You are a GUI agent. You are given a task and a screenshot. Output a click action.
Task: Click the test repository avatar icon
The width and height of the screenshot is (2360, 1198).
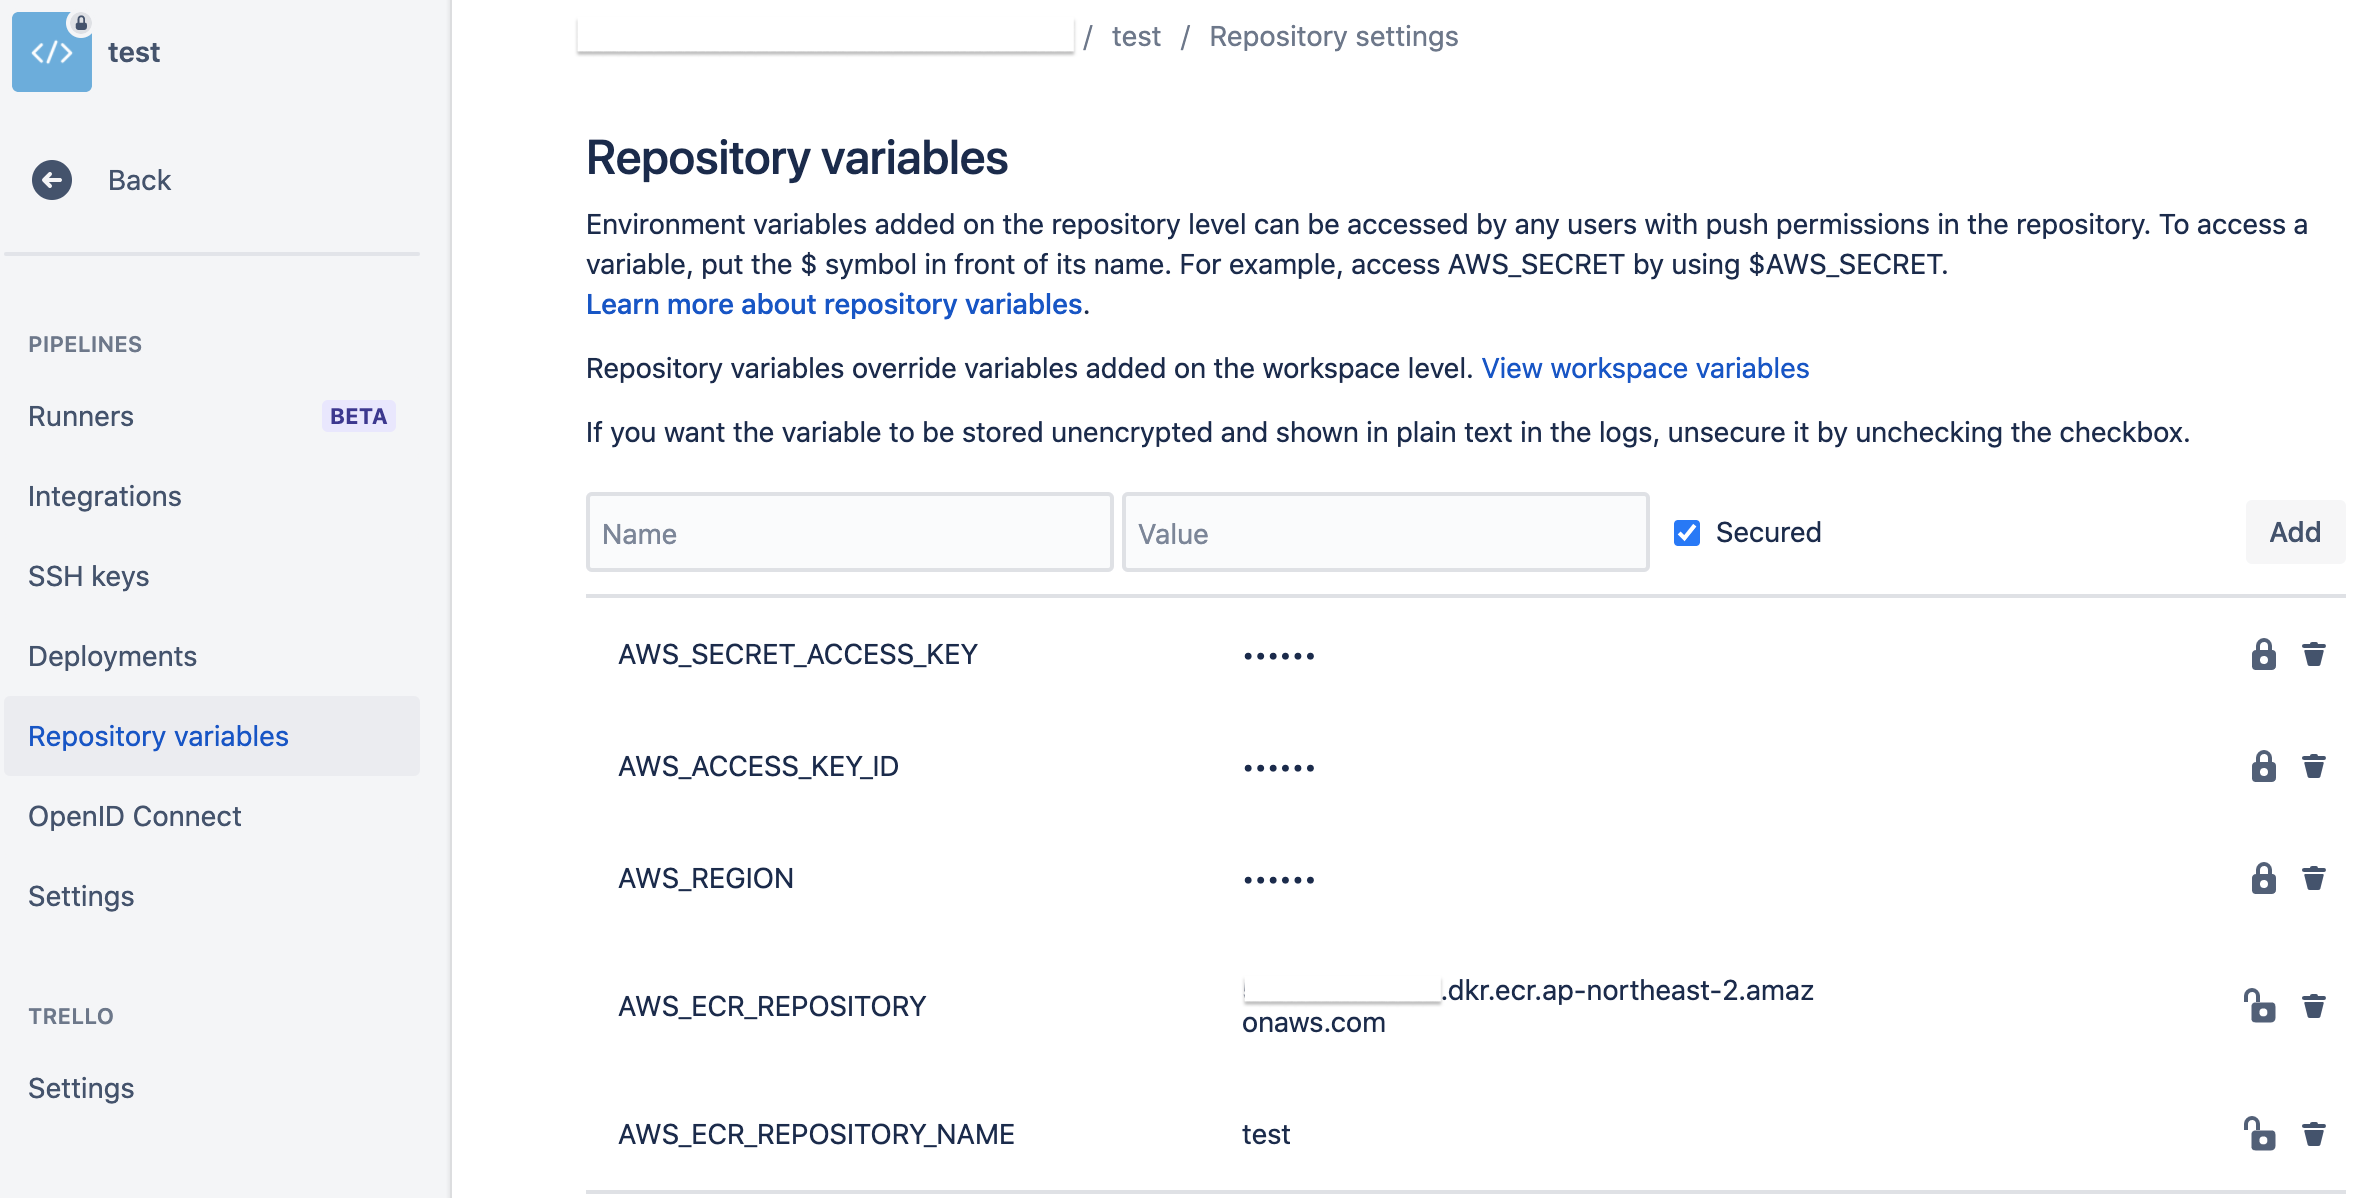[52, 52]
